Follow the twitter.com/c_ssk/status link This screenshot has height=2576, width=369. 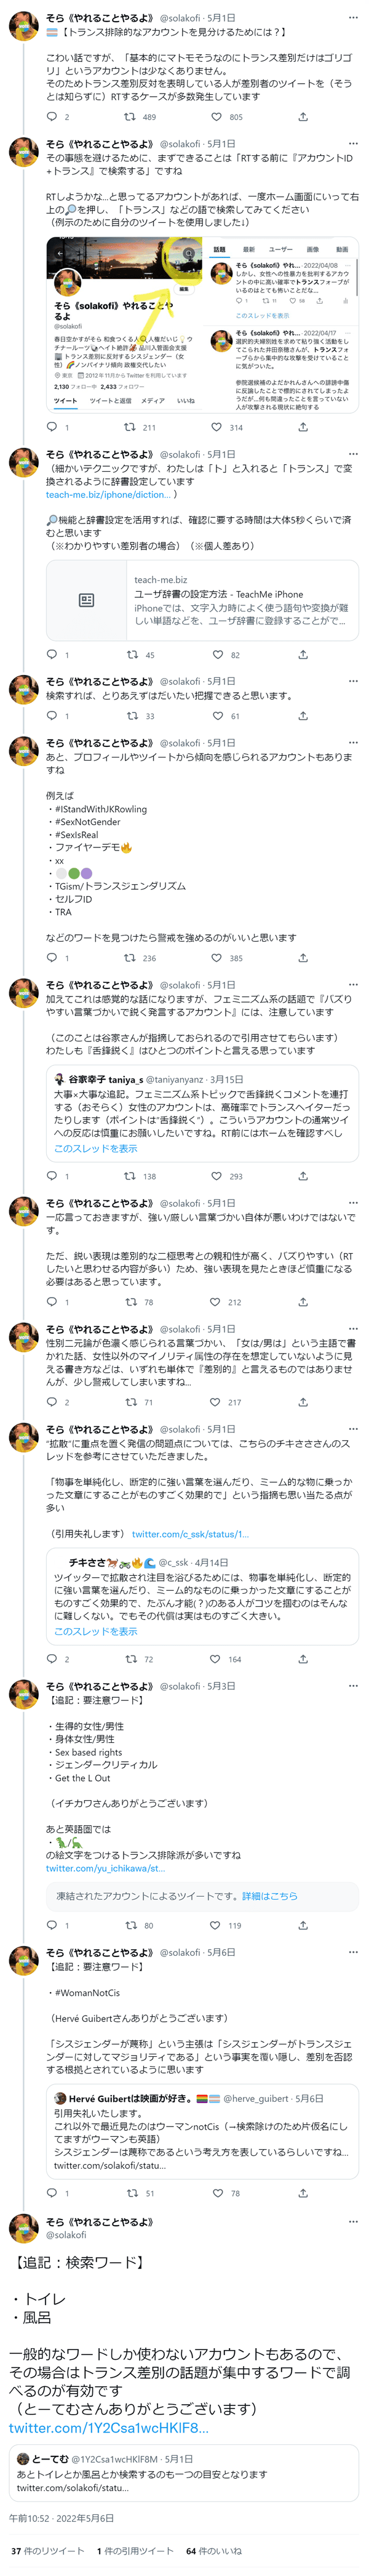[190, 1534]
